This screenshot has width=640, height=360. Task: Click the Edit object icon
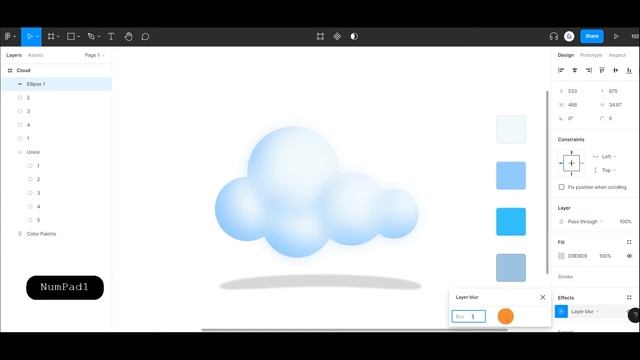tap(320, 36)
